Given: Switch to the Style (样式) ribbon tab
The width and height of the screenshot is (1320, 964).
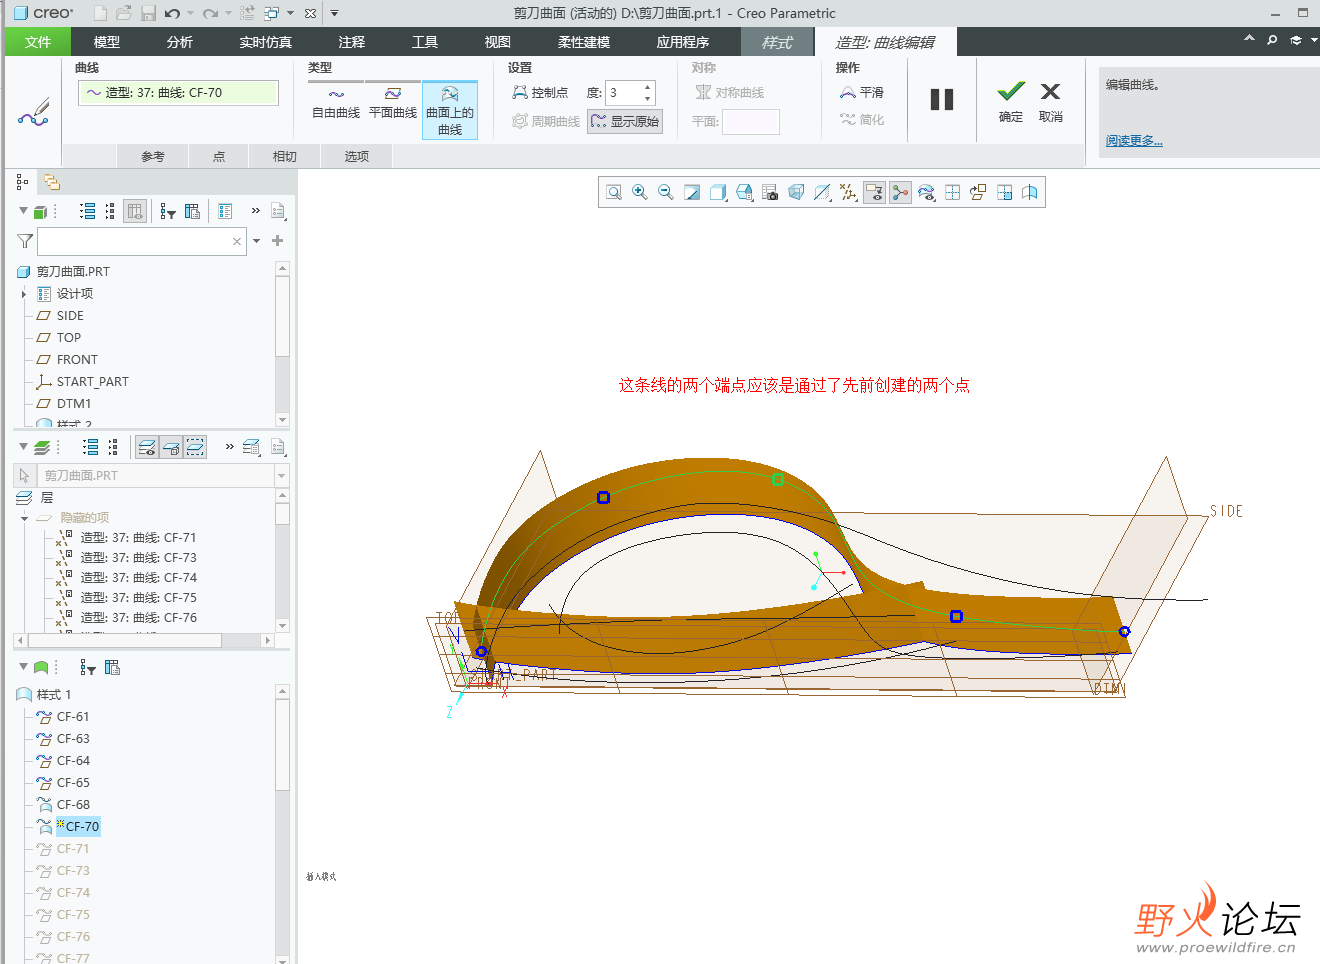Looking at the screenshot, I should tap(777, 42).
